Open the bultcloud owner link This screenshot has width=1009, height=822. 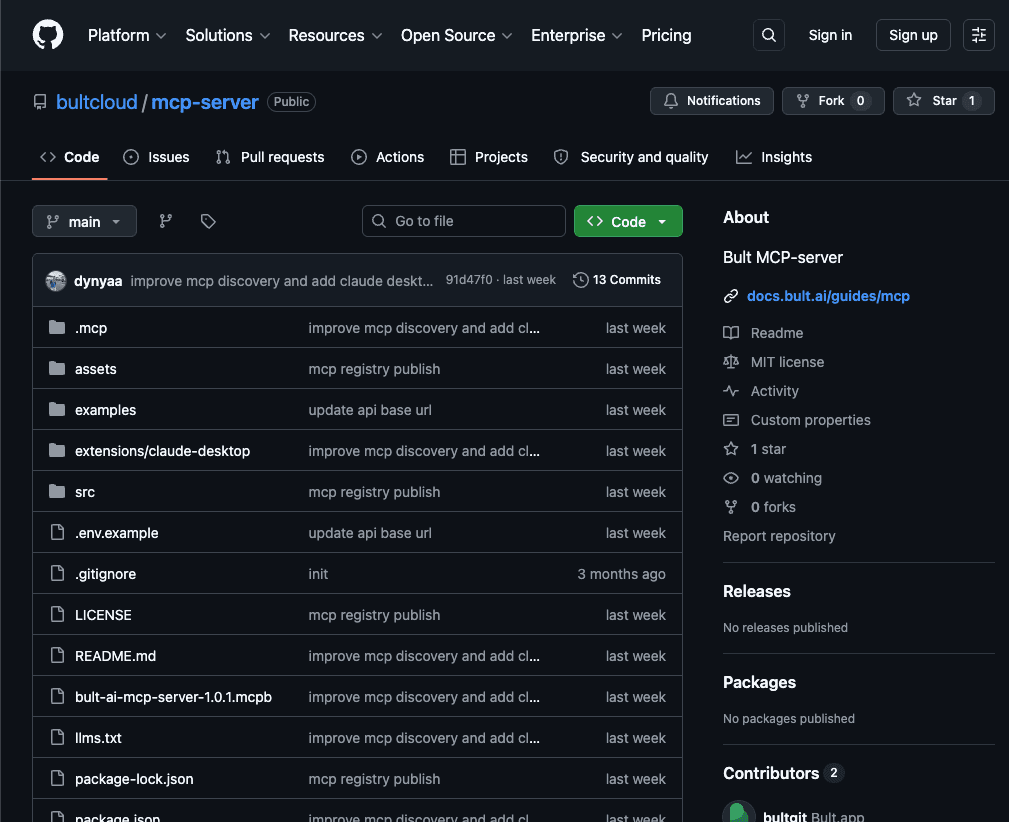pos(97,102)
